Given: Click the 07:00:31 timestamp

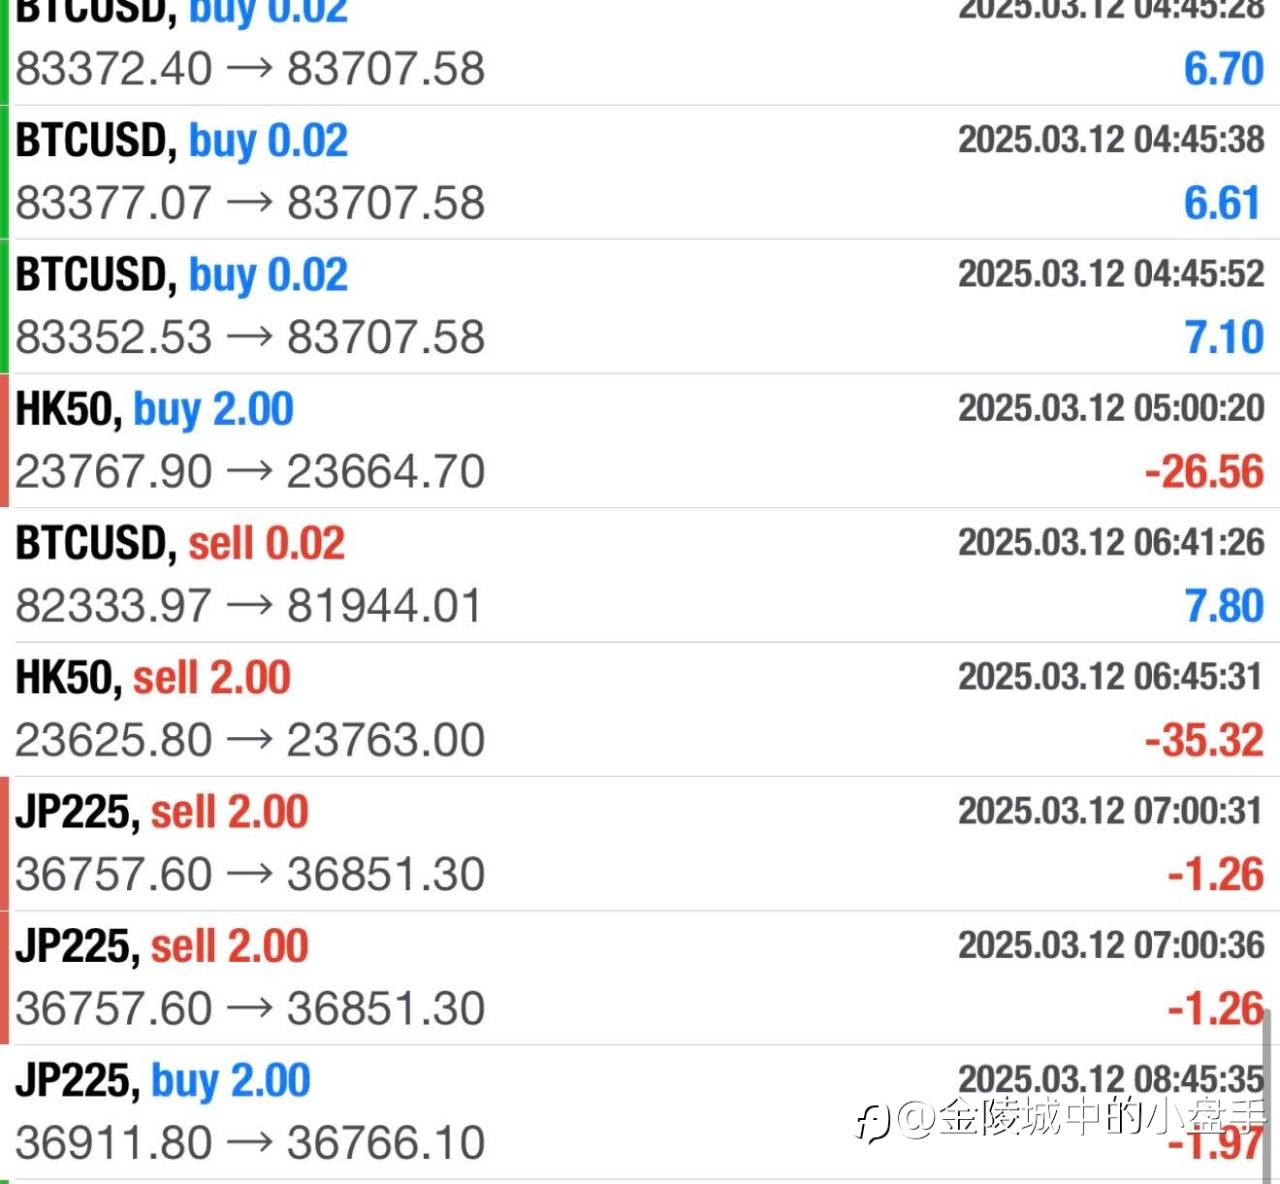Looking at the screenshot, I should click(1111, 811).
